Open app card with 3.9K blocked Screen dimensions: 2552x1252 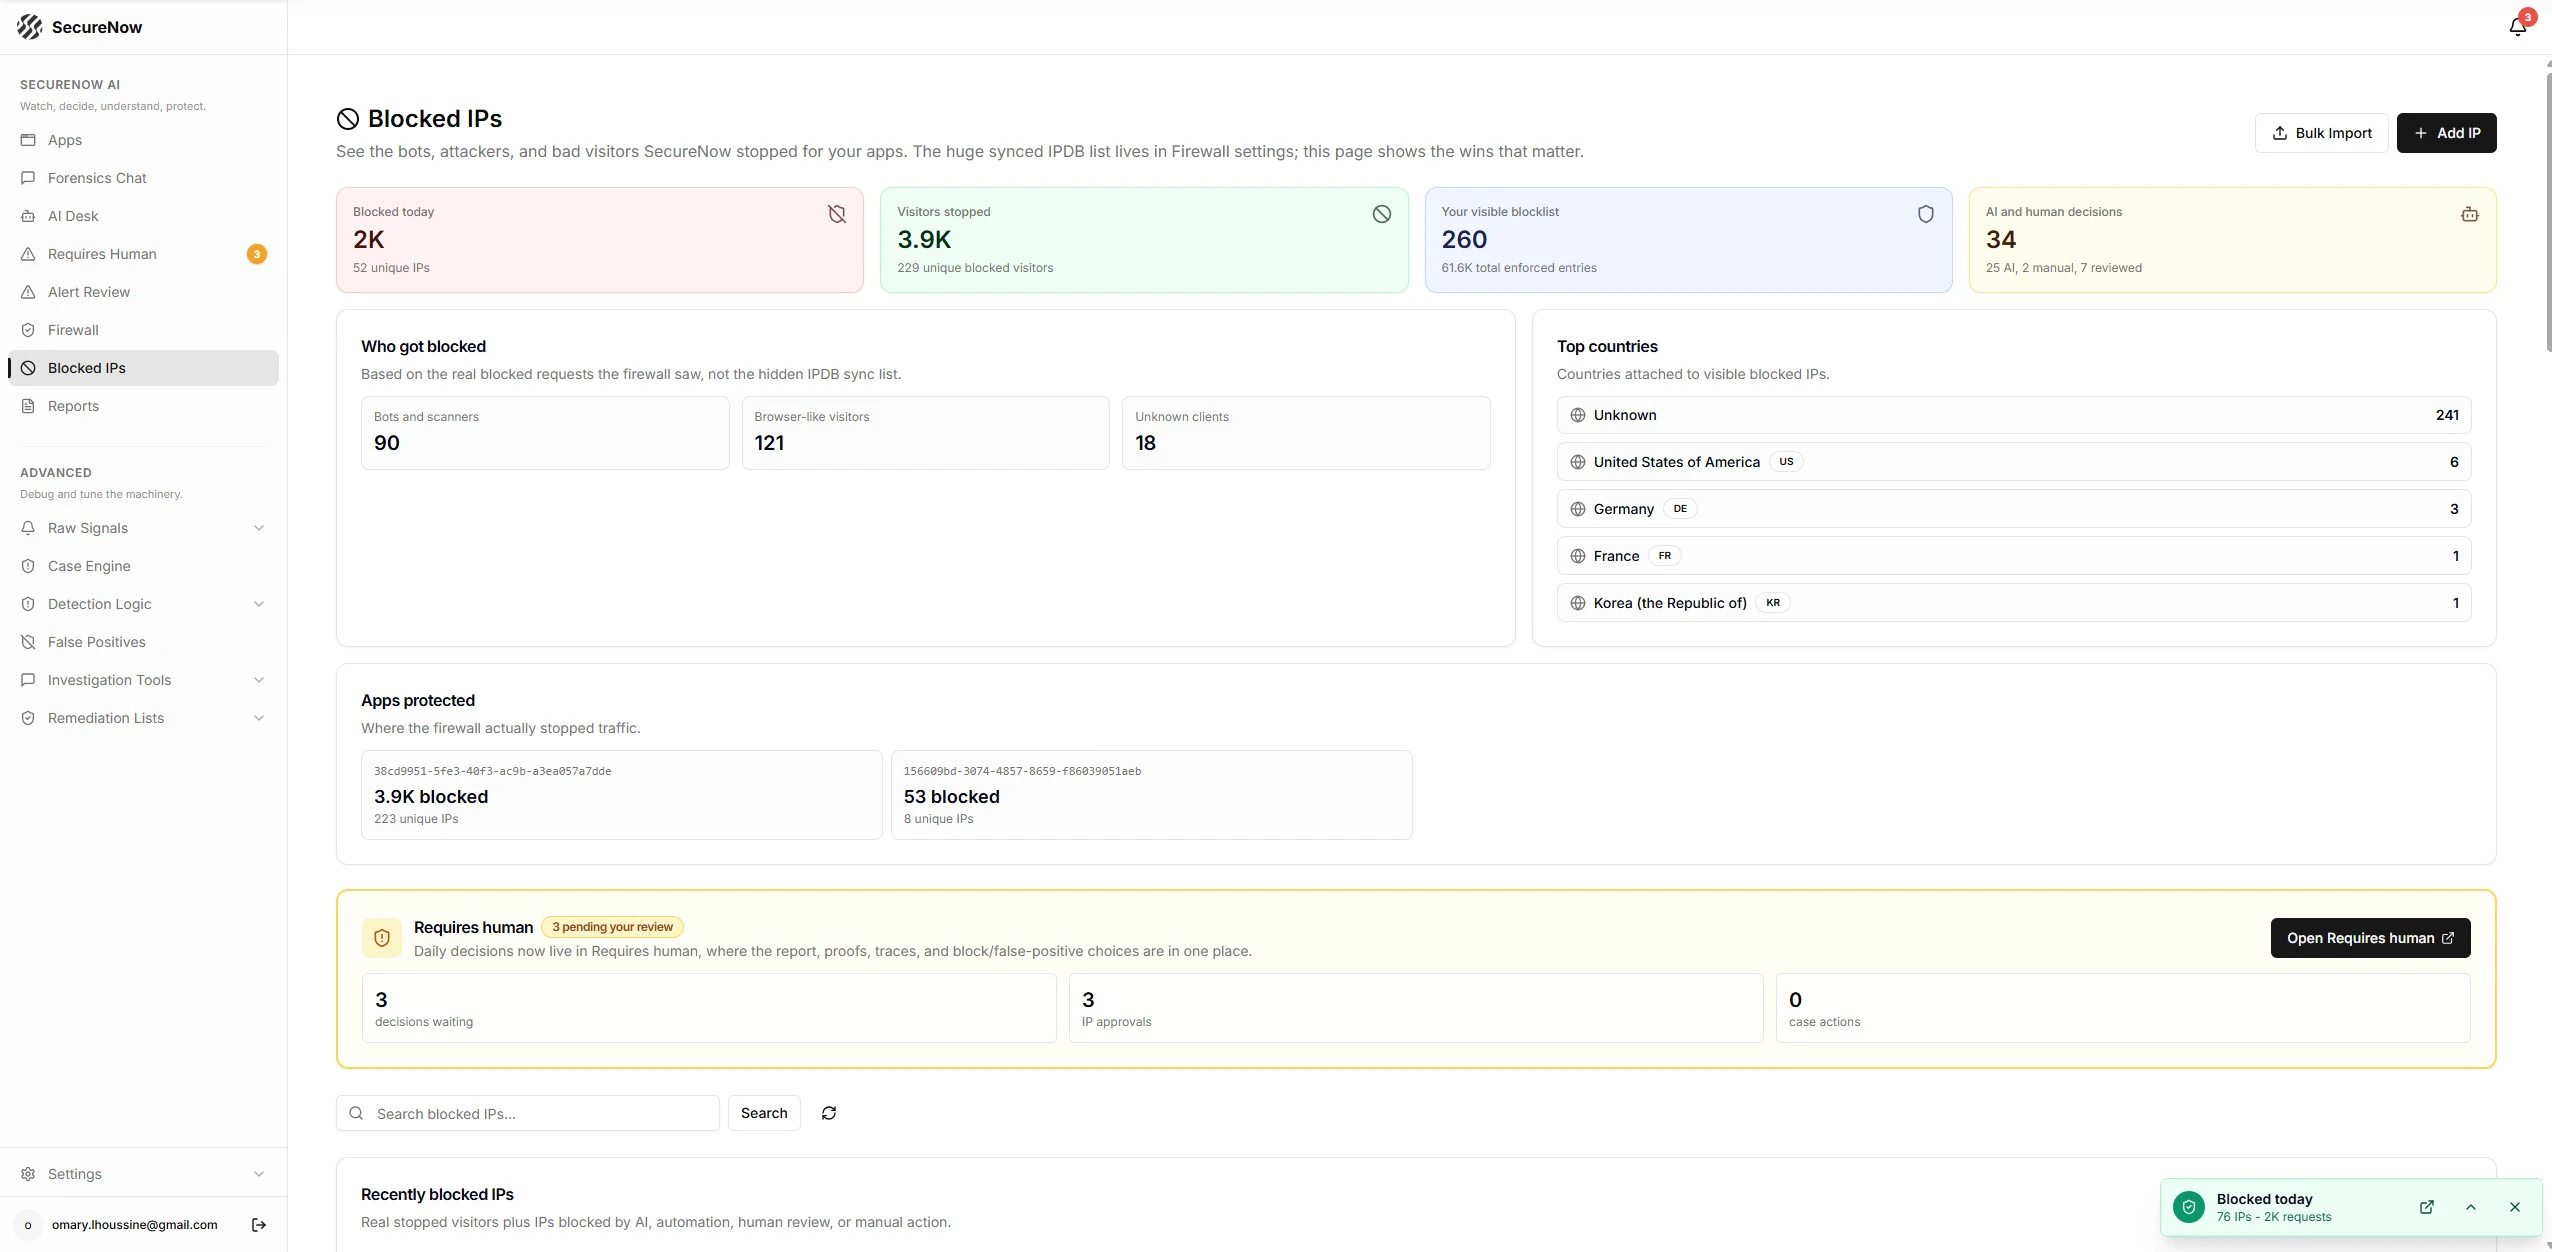pos(621,795)
